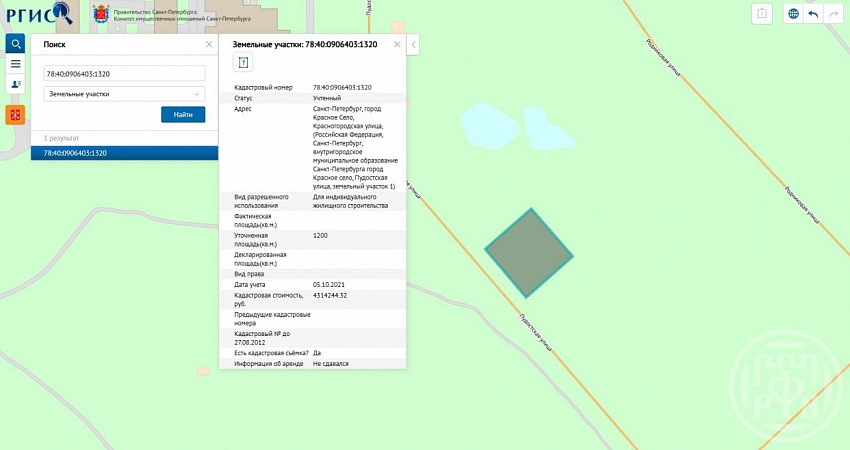Image resolution: width=850 pixels, height=450 pixels.
Task: Close the Земельные участки details panel
Action: 397,44
